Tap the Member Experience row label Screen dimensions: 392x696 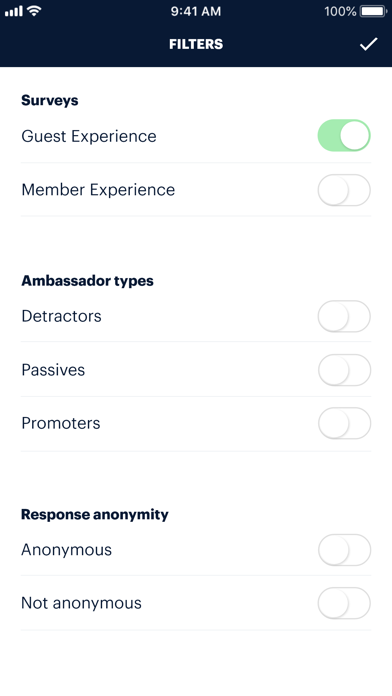coord(98,190)
